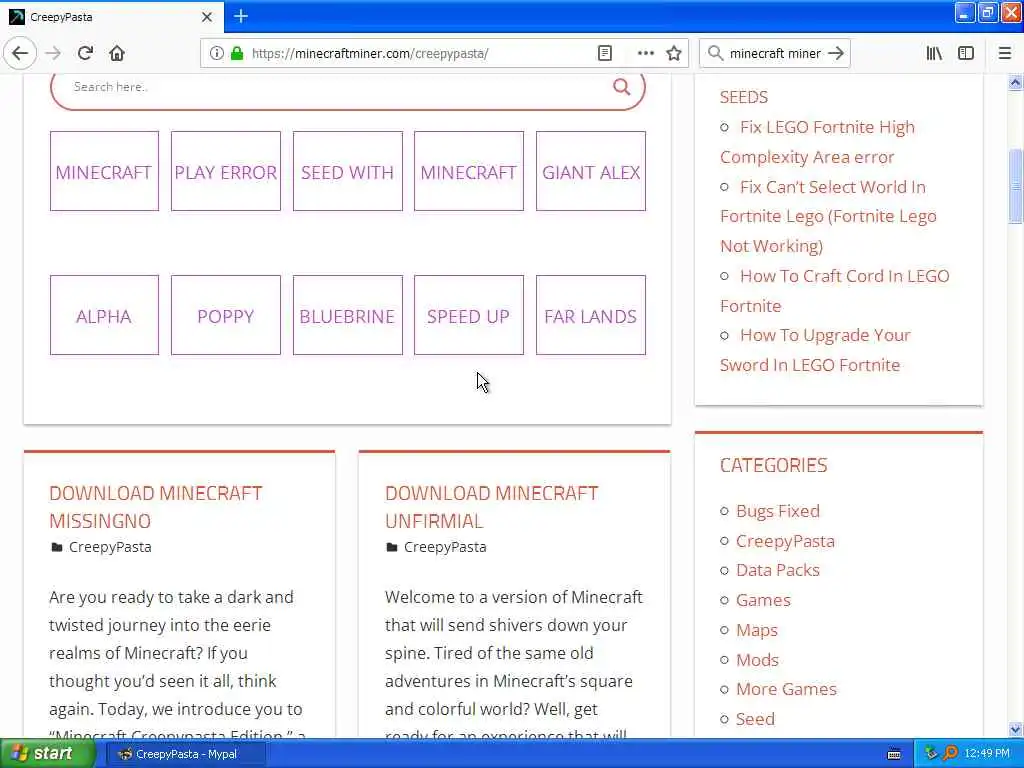Screen dimensions: 1024x768
Task: Select the CreepyPasta browser tab
Action: 111,17
